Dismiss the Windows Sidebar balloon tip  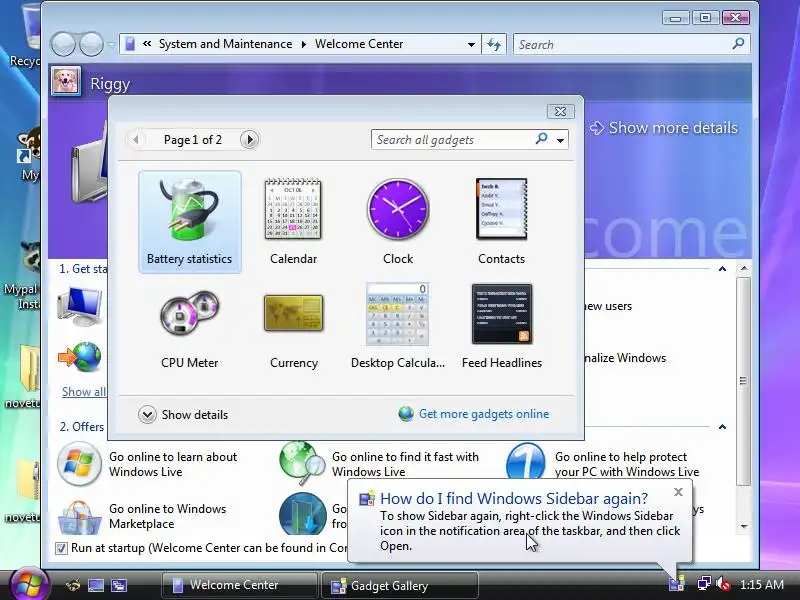click(x=678, y=492)
